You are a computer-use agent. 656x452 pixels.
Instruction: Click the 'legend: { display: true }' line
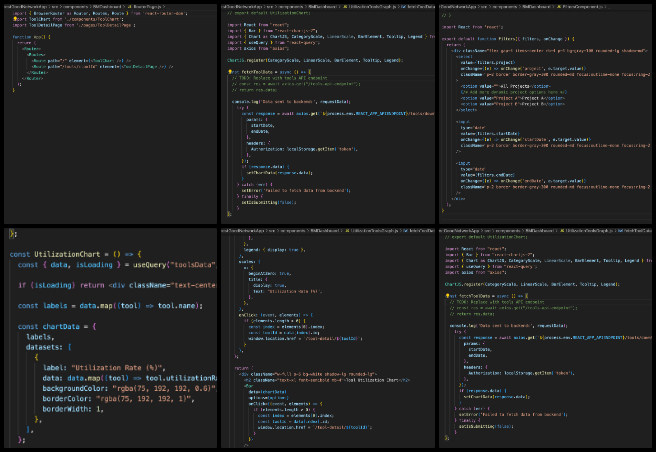(x=274, y=250)
